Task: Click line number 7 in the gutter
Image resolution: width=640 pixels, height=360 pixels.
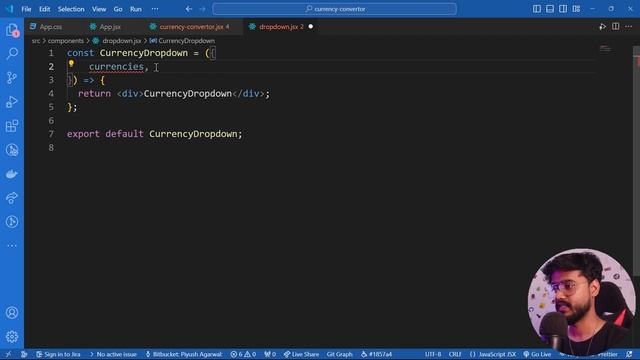Action: [x=51, y=134]
